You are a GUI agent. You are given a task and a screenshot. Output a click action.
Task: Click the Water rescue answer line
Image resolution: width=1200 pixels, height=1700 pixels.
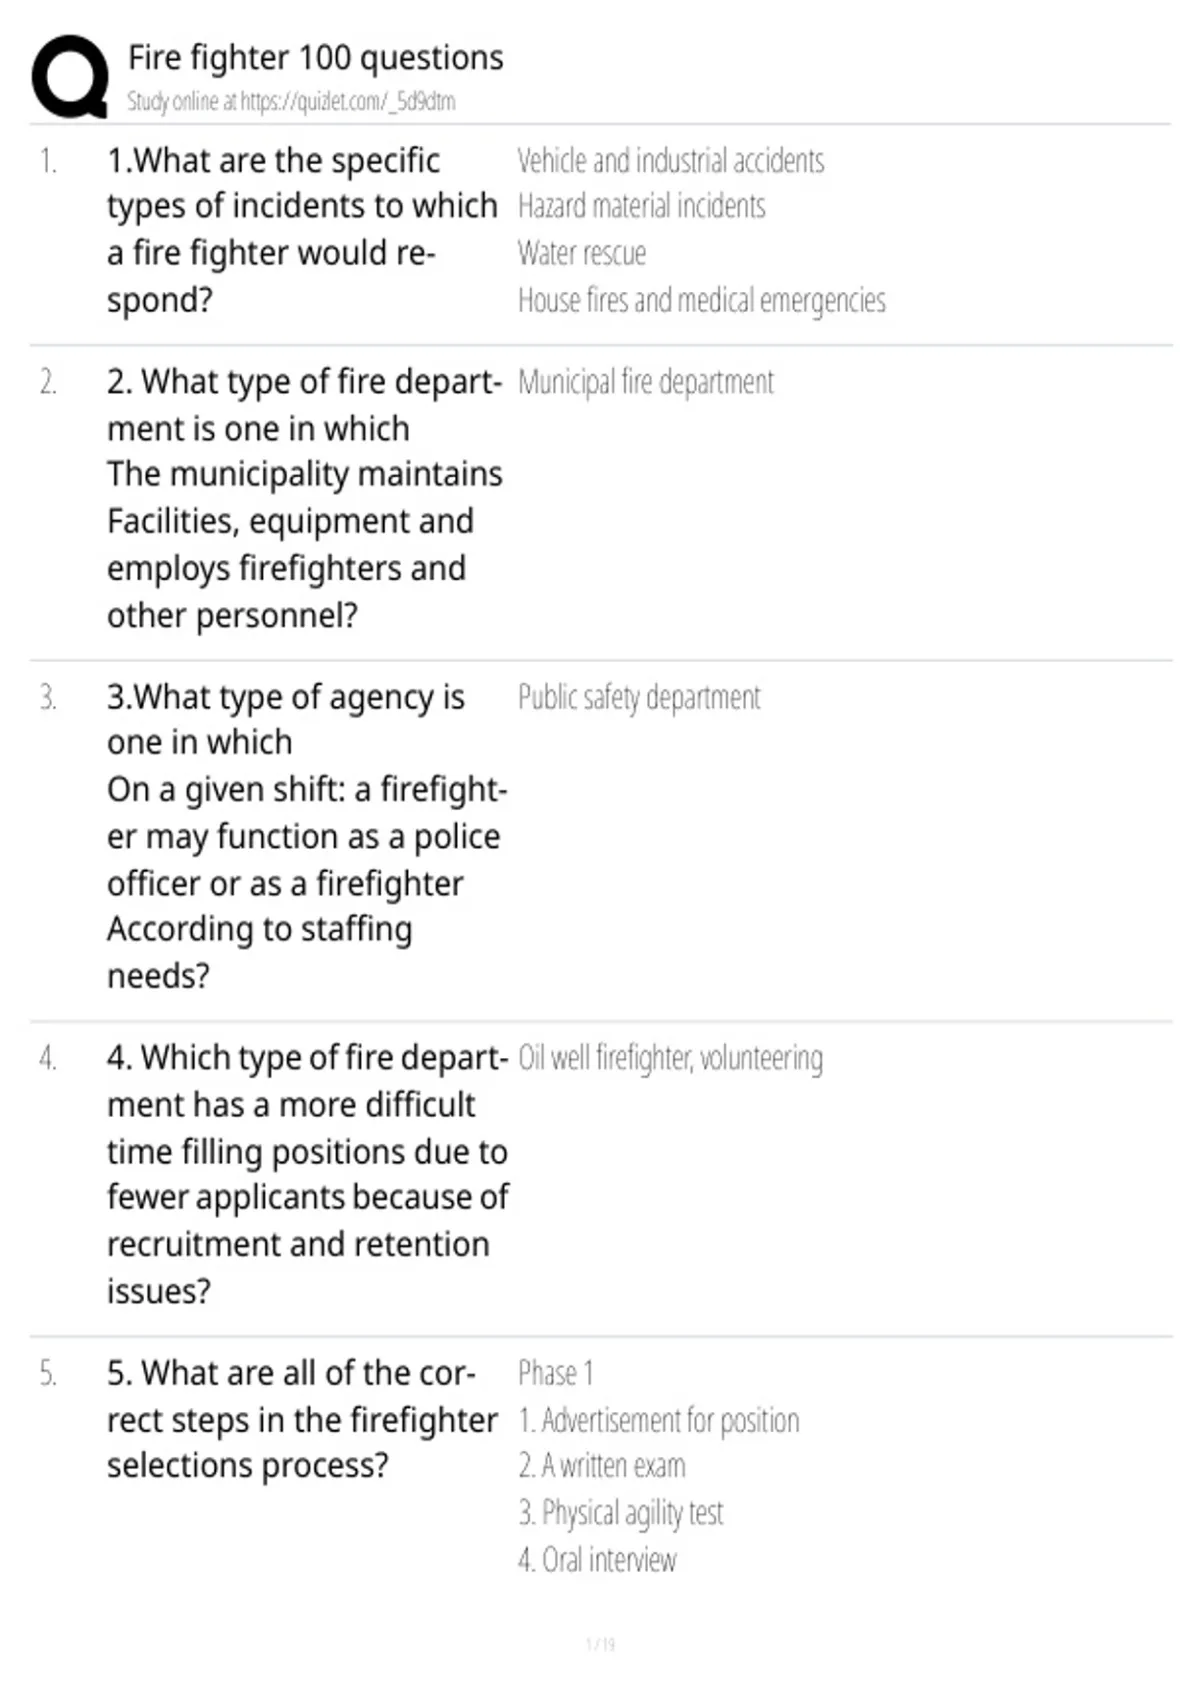[x=581, y=253]
